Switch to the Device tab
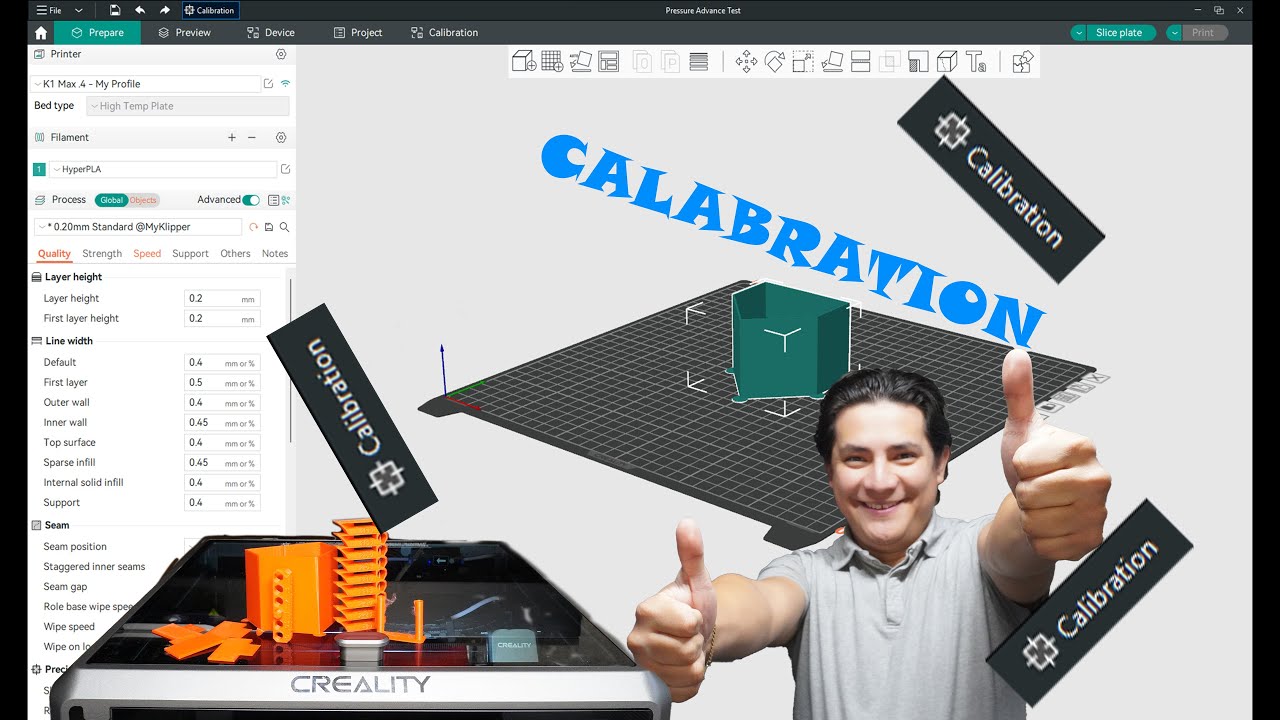Image resolution: width=1280 pixels, height=720 pixels. point(270,32)
